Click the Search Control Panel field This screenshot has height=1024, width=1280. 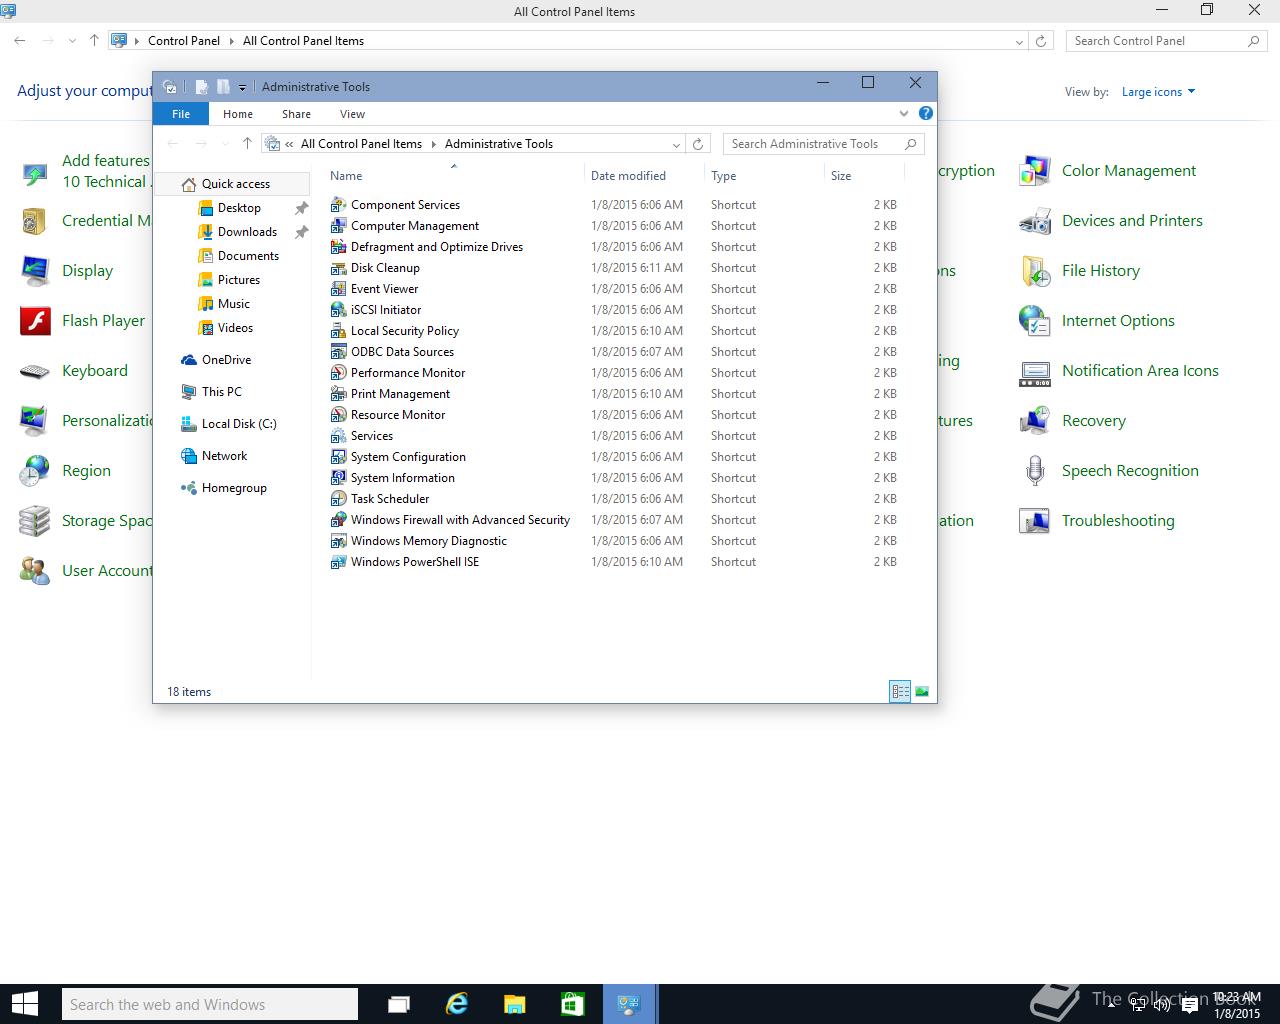click(x=1166, y=41)
